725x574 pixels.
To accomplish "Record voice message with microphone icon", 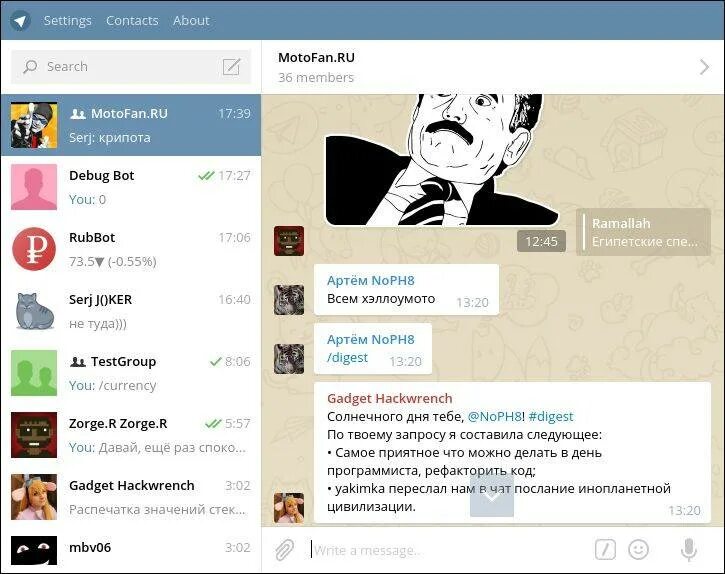I will 688,550.
